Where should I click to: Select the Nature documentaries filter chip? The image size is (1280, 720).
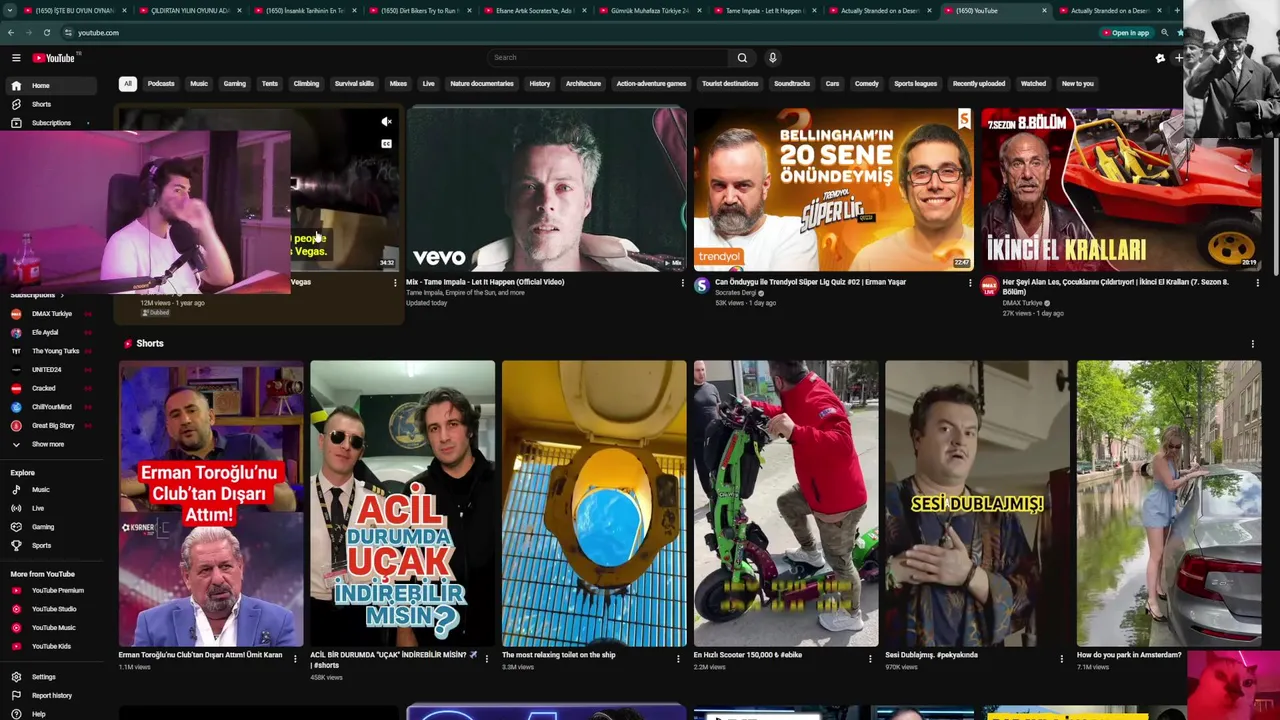coord(481,84)
